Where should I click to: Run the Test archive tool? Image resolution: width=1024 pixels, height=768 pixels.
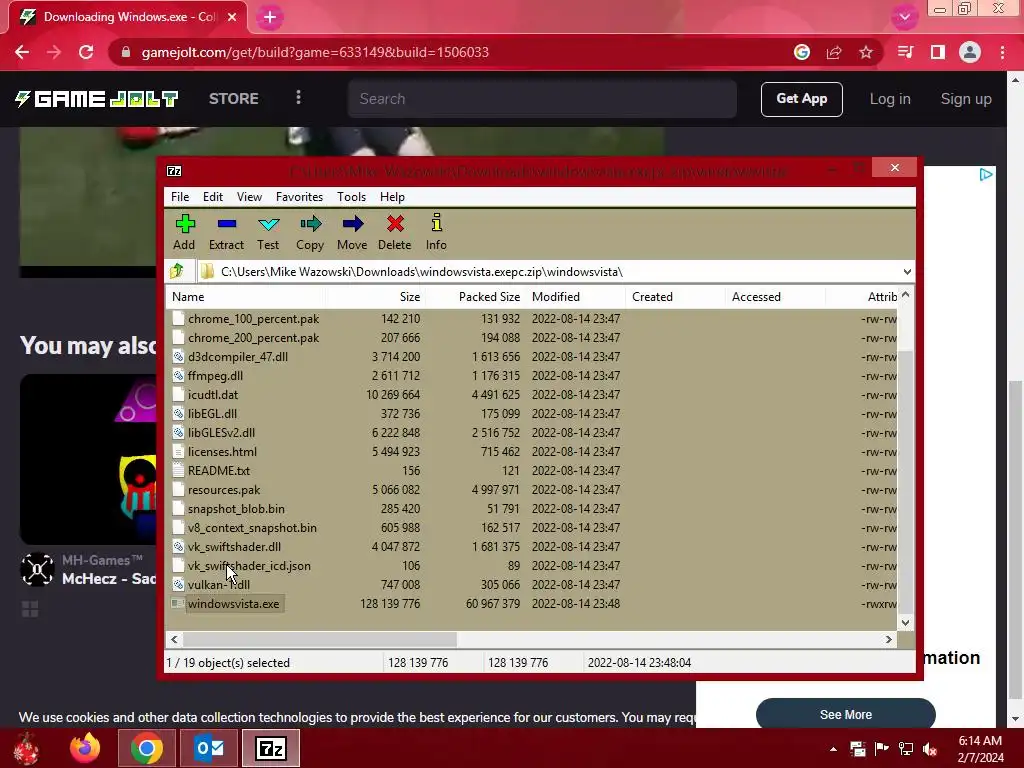(268, 232)
